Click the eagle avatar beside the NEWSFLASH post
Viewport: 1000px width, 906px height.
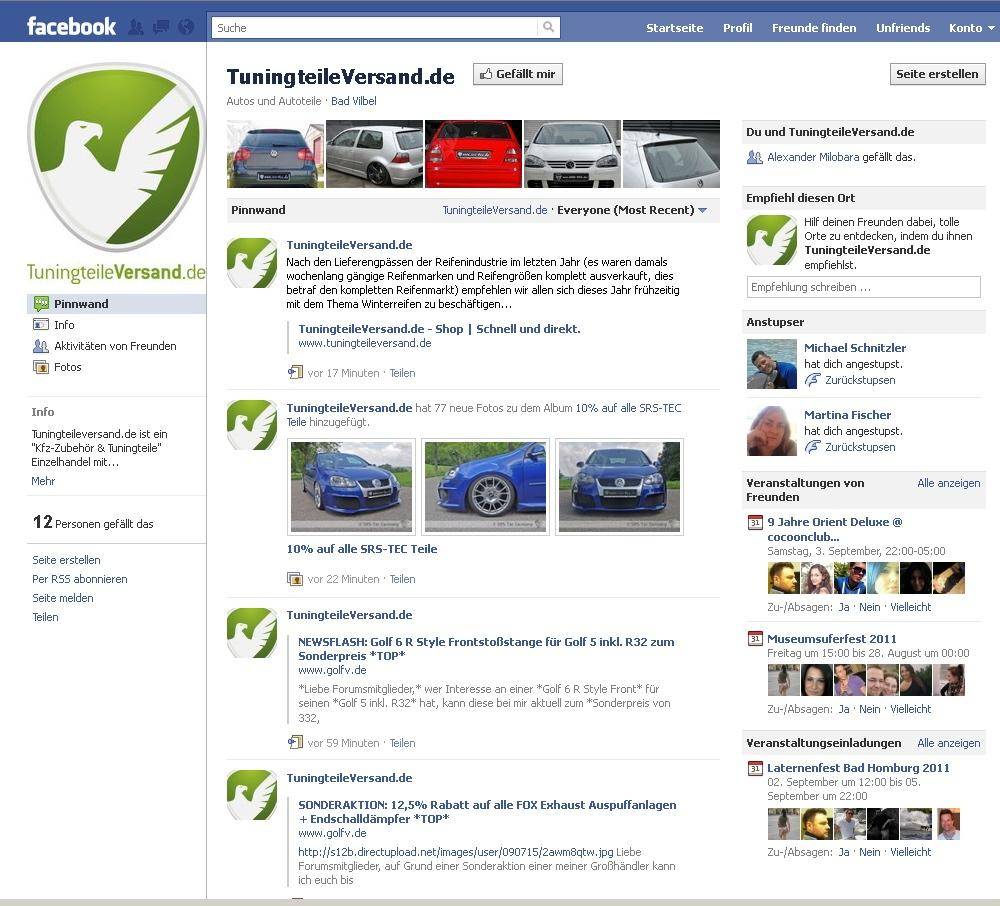pyautogui.click(x=252, y=633)
